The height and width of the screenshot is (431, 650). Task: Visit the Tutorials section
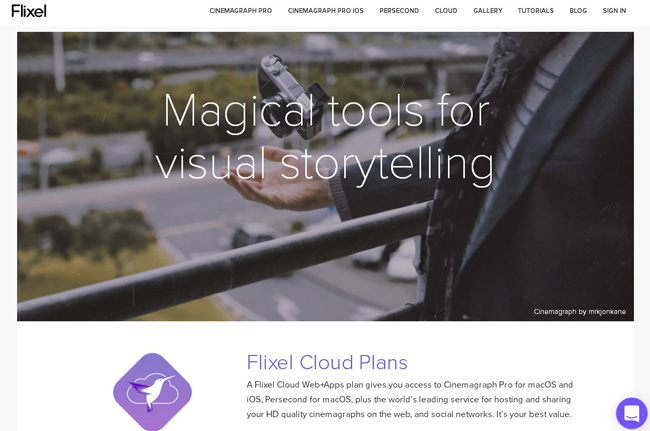535,11
